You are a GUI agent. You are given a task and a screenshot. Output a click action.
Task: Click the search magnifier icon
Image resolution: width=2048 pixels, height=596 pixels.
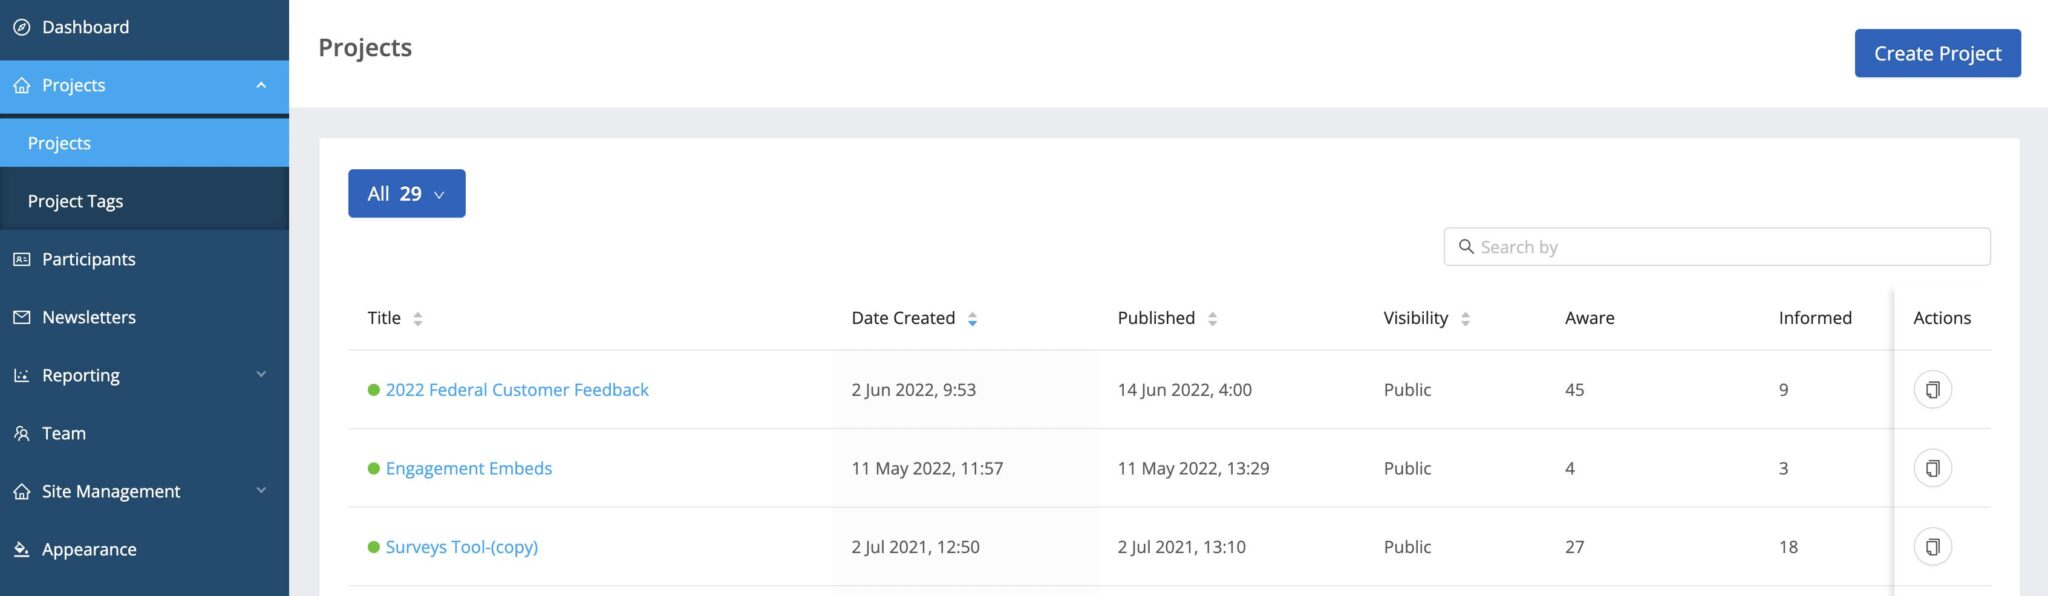tap(1466, 246)
